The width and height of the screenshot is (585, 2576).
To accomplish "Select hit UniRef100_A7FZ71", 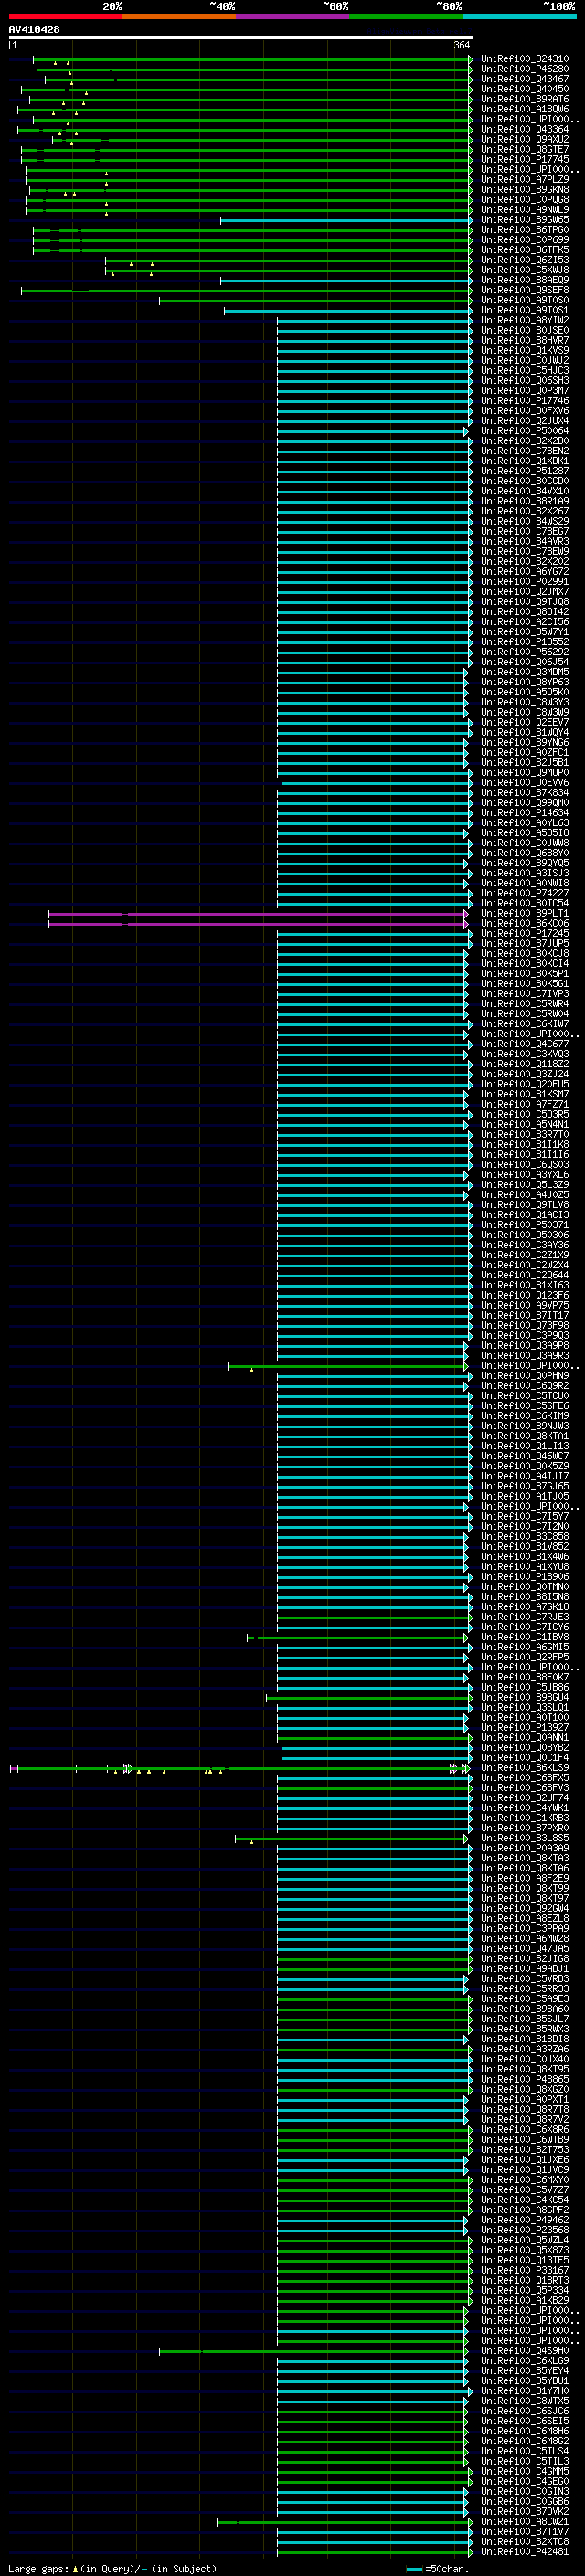I will [525, 1104].
